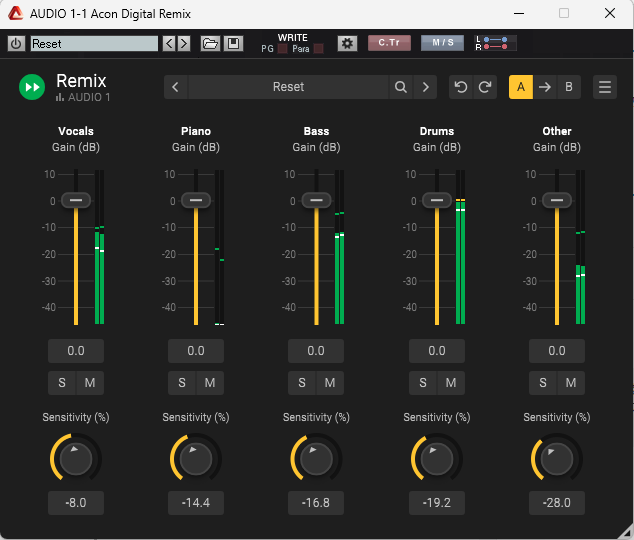634x540 pixels.
Task: Mute the Bass stem
Action: point(330,383)
